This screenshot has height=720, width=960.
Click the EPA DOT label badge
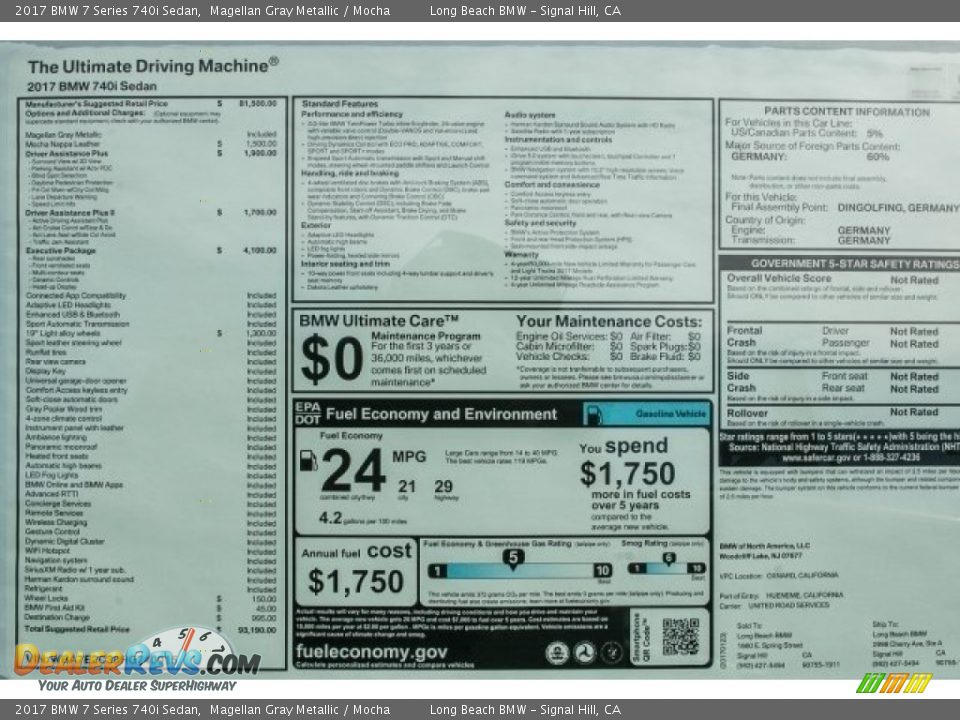tap(307, 414)
